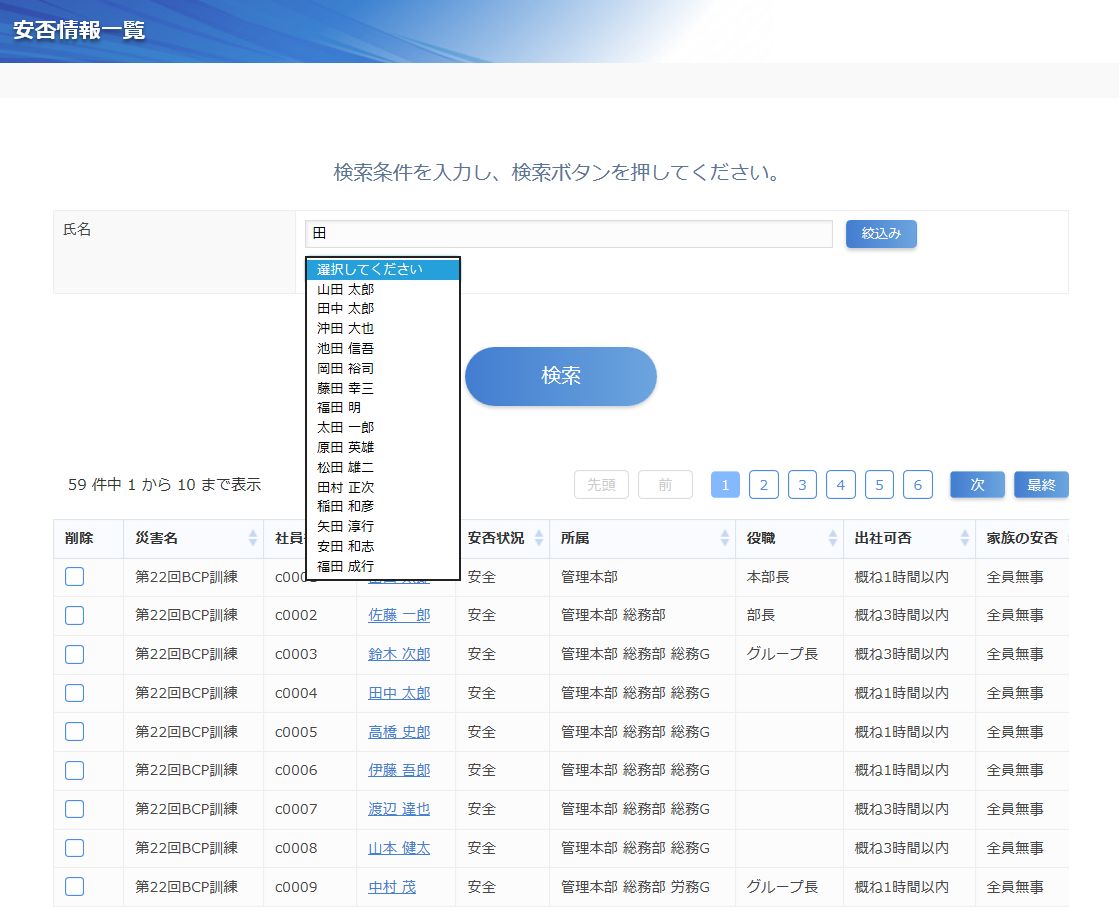The width and height of the screenshot is (1119, 907).
Task: Check the delete box for employee c0004
Action: (75, 693)
